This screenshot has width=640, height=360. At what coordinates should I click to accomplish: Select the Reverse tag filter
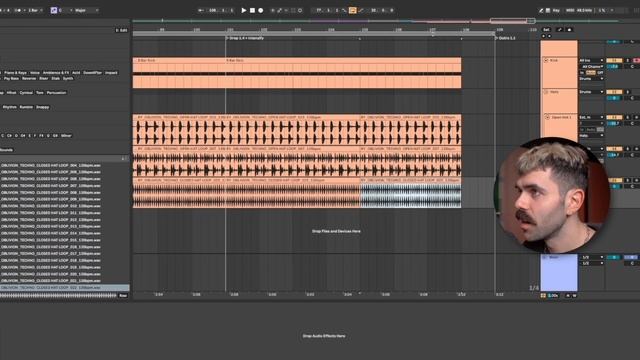29,78
